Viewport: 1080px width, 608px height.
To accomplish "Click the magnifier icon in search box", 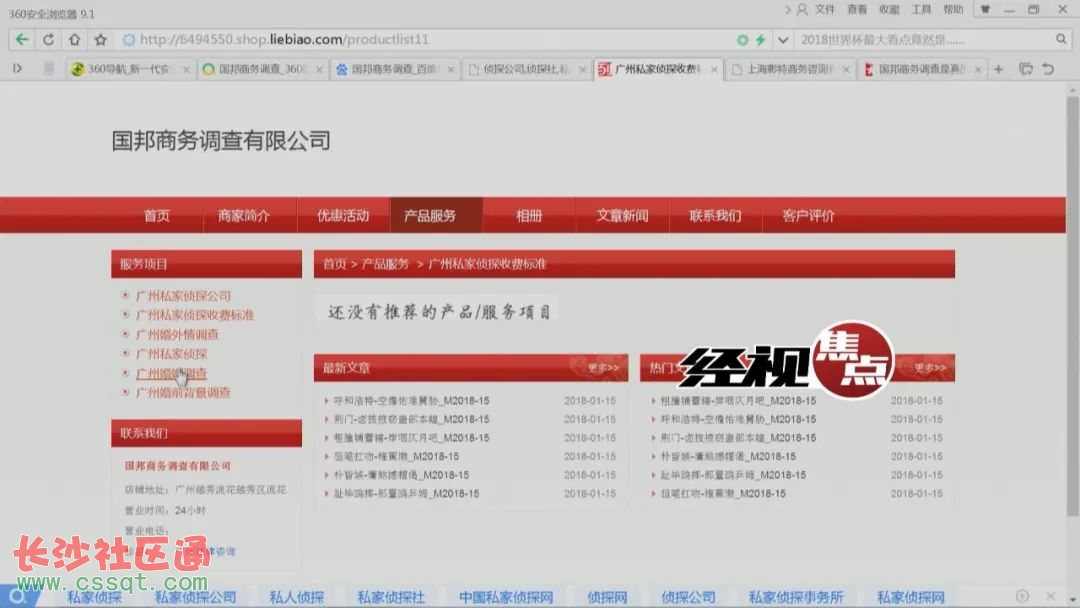I will click(x=1061, y=39).
